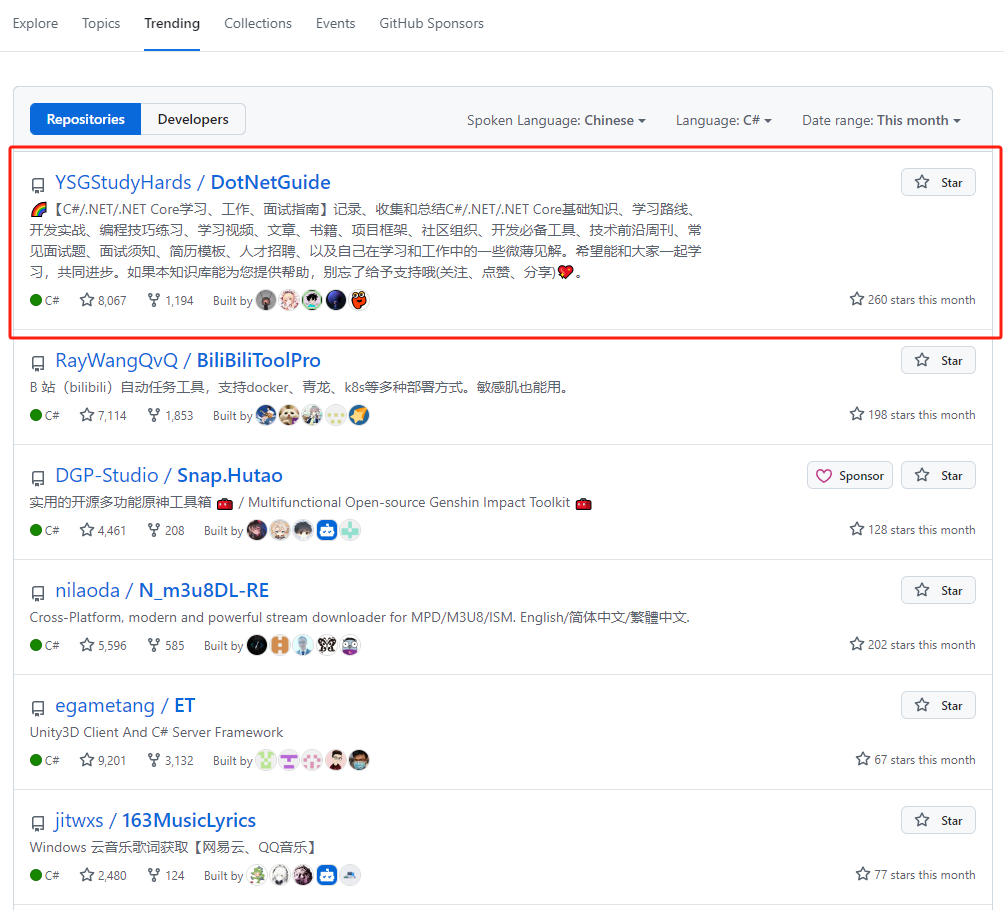This screenshot has width=1004, height=910.
Task: Click the fork icon showing 1,194 for DotNetGuide
Action: pos(152,300)
